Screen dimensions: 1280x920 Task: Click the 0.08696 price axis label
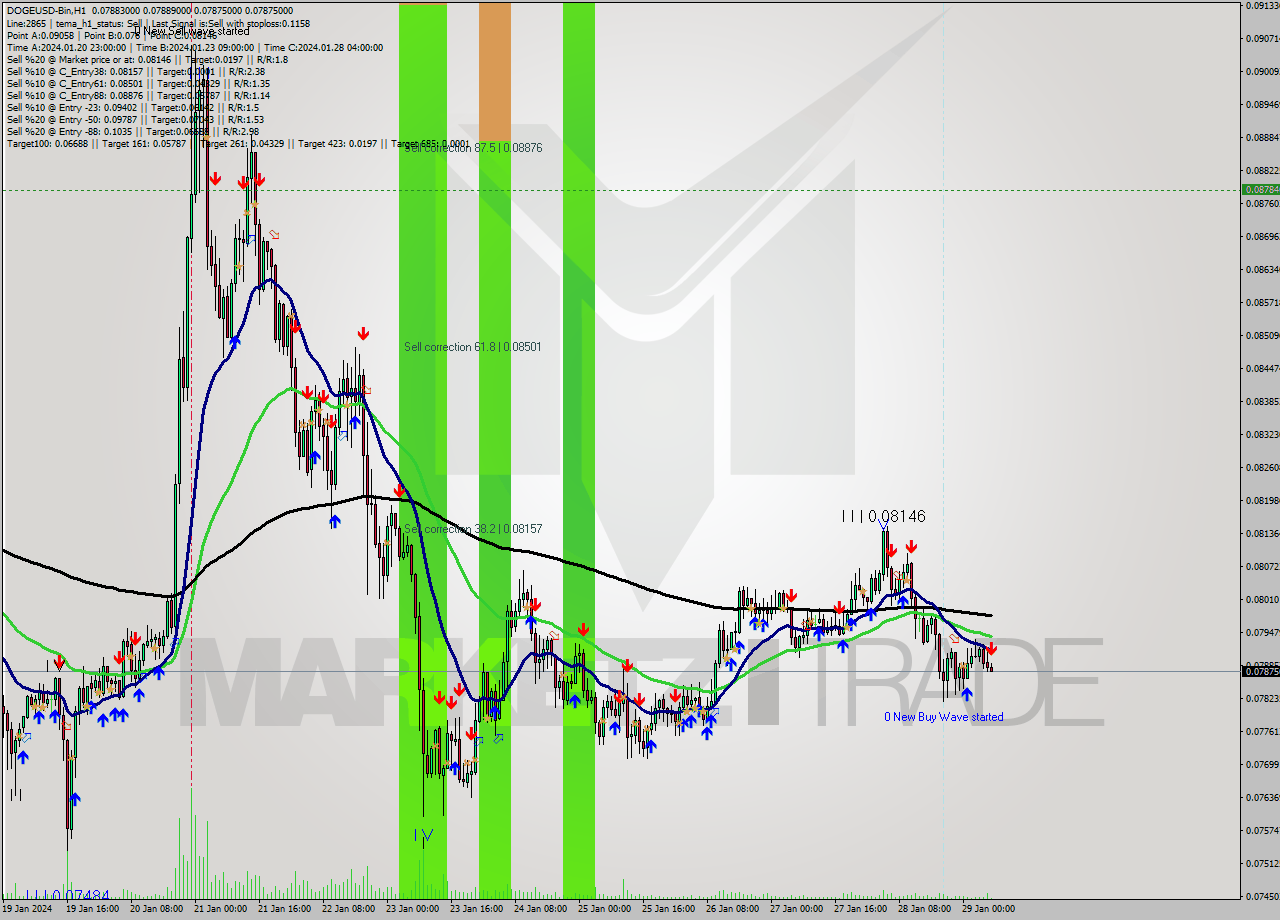point(1261,236)
